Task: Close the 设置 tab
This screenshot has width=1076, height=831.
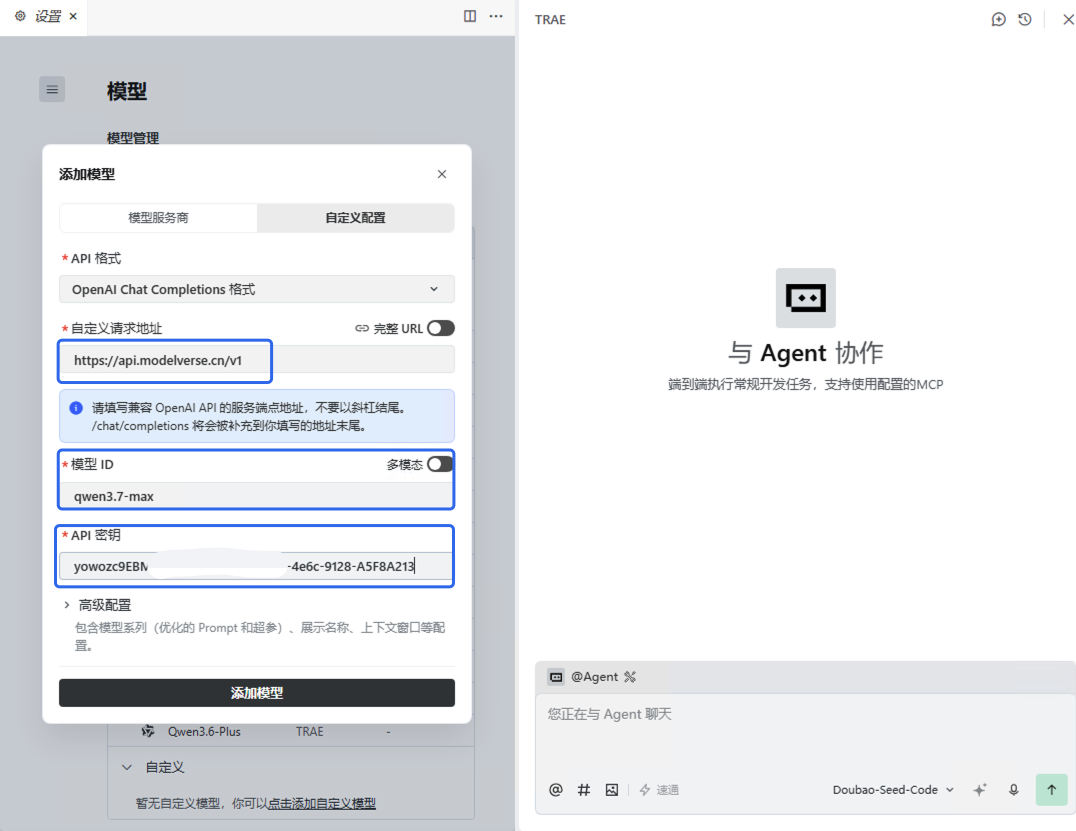Action: pos(73,16)
